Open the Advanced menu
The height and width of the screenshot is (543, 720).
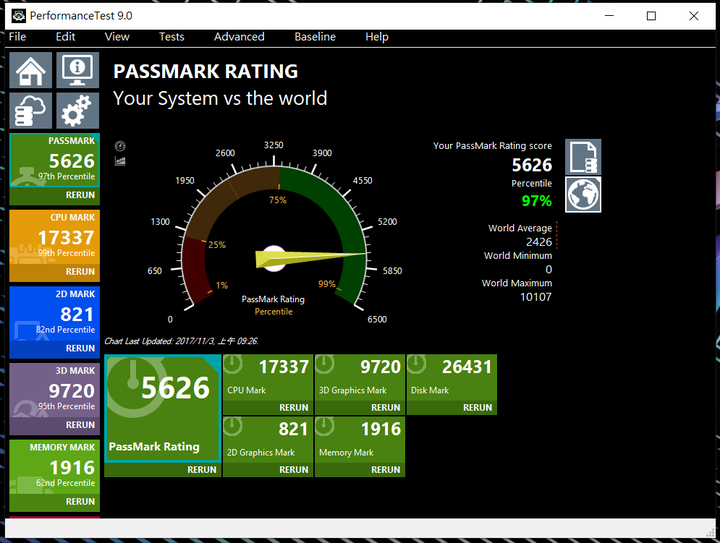click(x=239, y=37)
